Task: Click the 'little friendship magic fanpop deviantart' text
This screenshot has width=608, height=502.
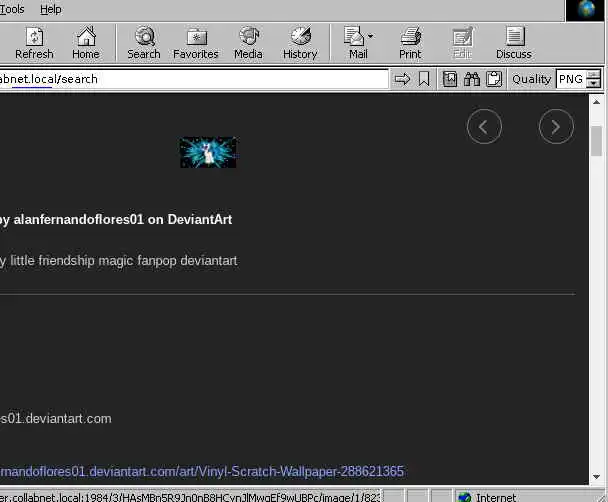Action: [124, 260]
